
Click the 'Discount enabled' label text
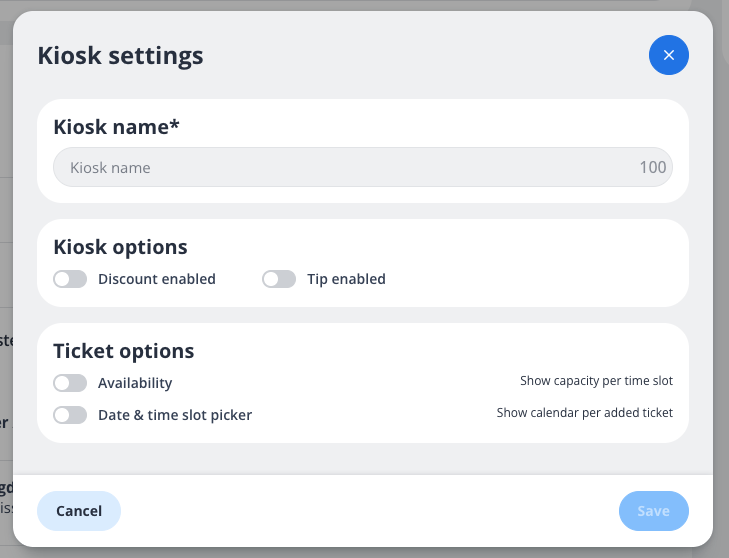coord(157,279)
